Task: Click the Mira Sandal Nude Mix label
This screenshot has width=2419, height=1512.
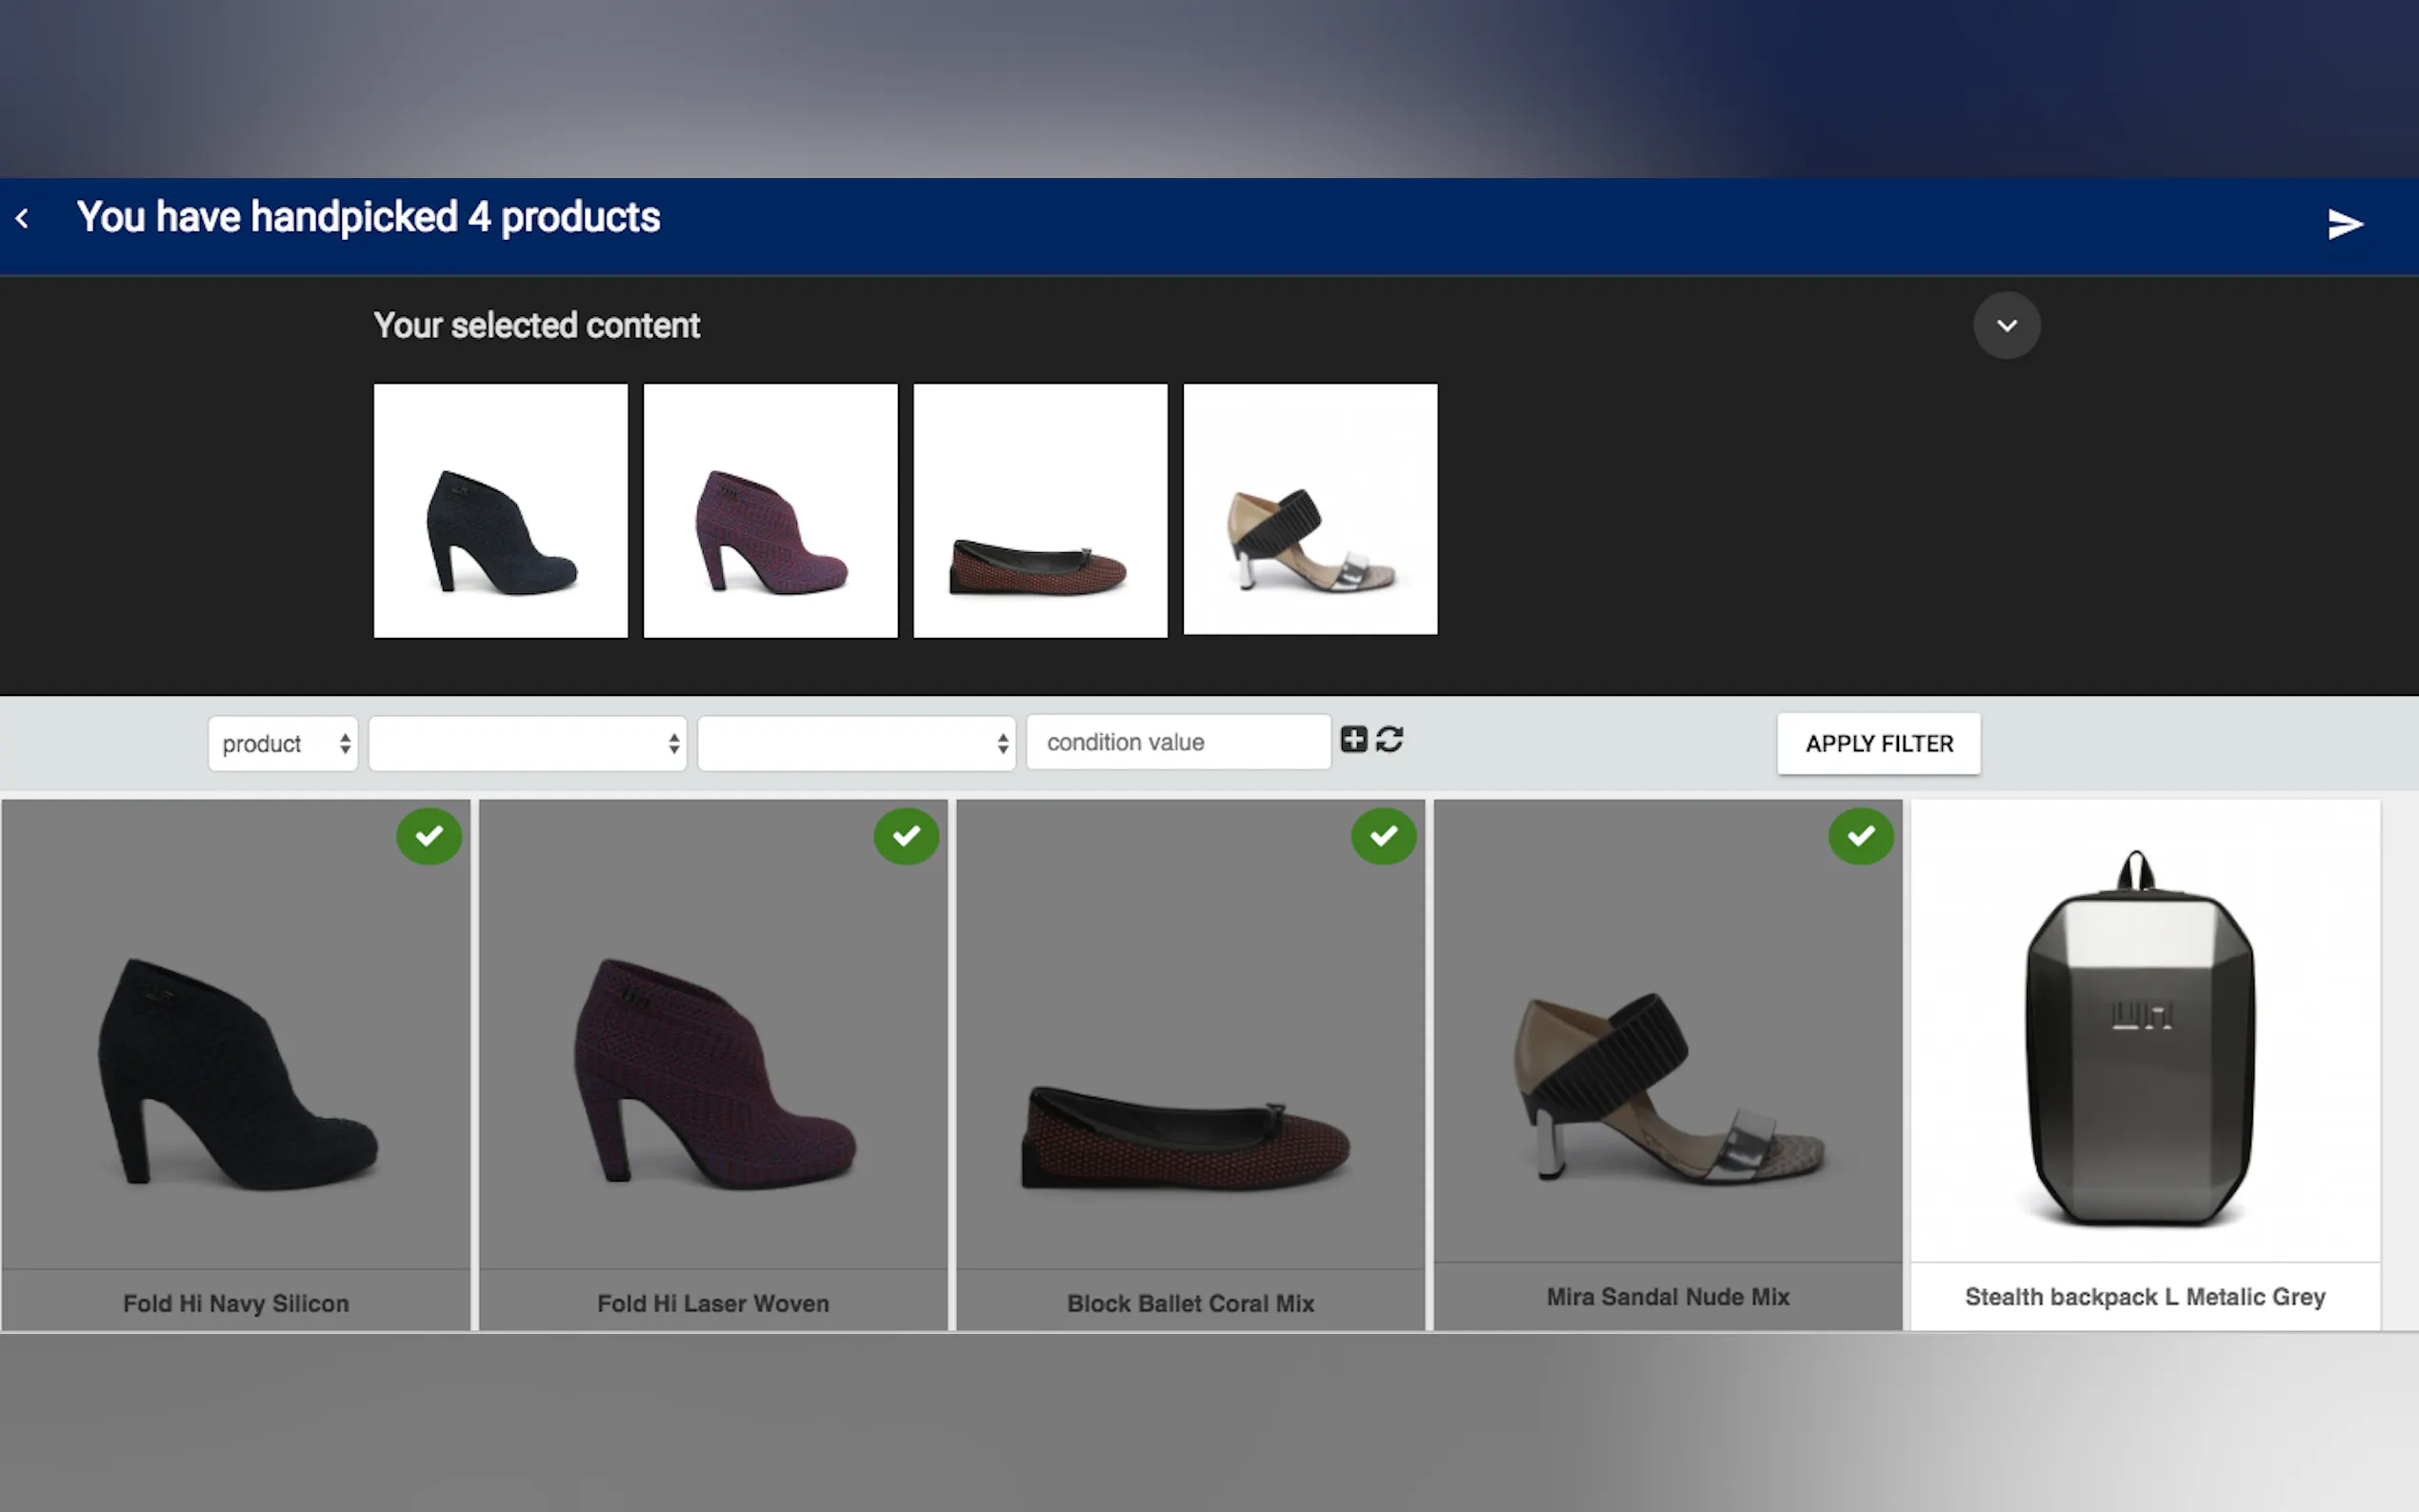Action: coord(1667,1297)
